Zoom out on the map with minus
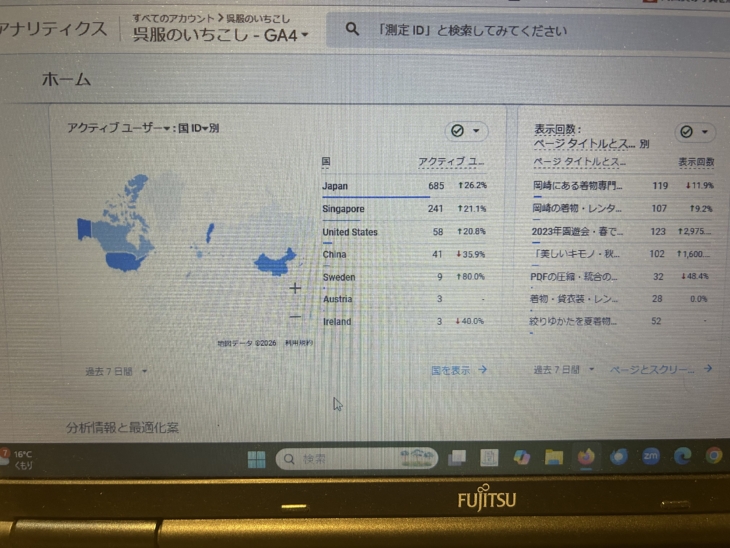730x548 pixels. pos(295,317)
